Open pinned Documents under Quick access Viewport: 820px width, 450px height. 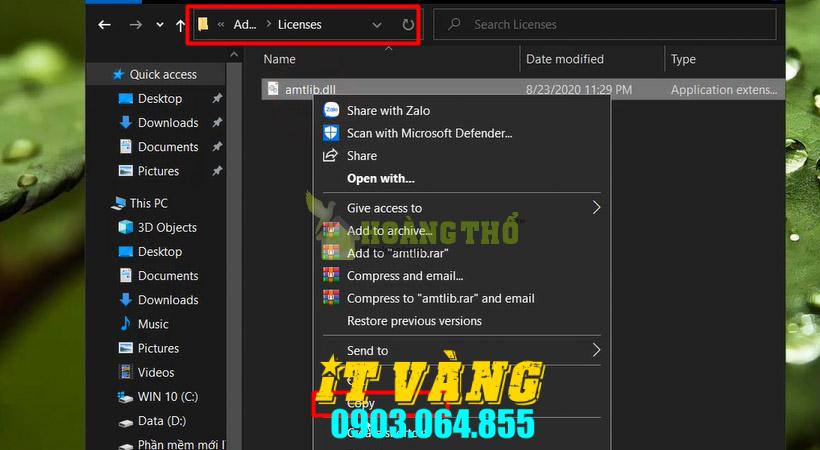[168, 147]
